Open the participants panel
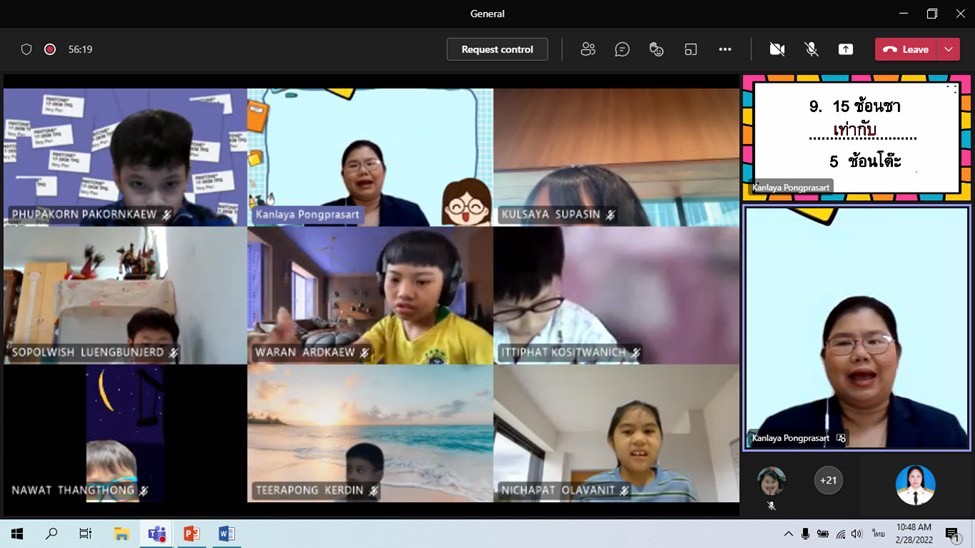The image size is (975, 548). 588,49
